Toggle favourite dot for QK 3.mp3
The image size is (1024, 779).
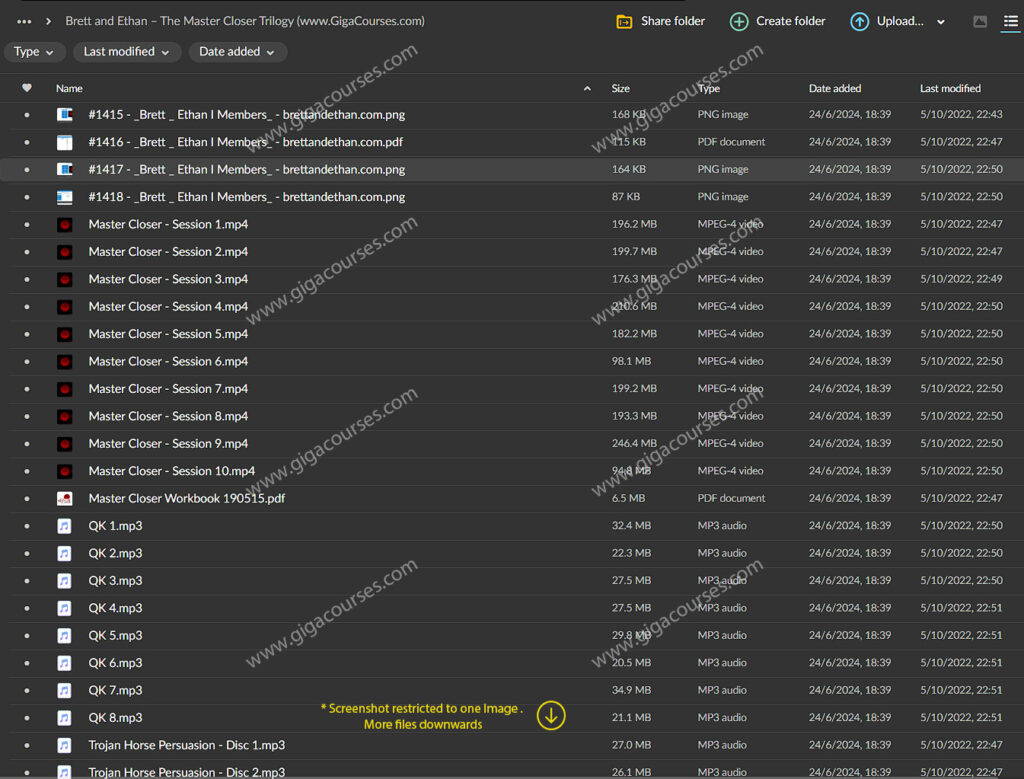pos(27,581)
